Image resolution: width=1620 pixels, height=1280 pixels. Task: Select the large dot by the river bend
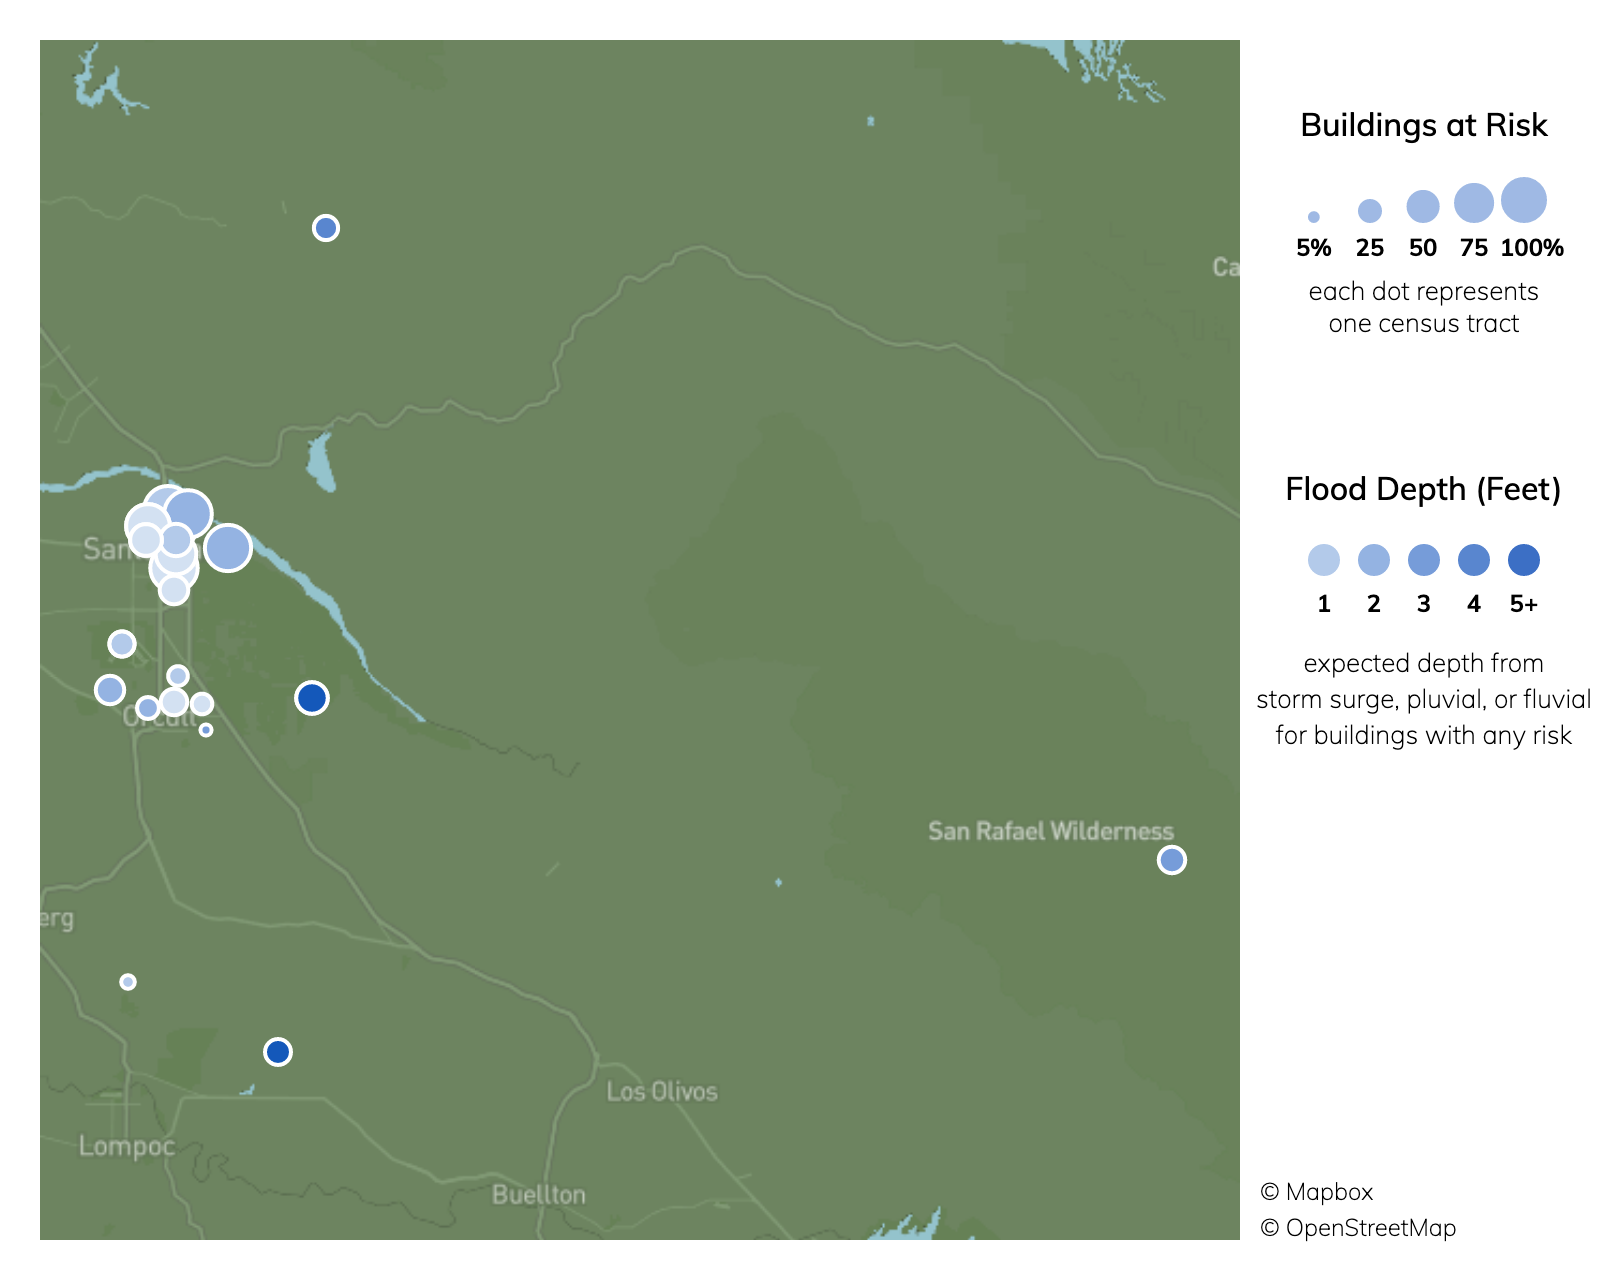(x=228, y=548)
